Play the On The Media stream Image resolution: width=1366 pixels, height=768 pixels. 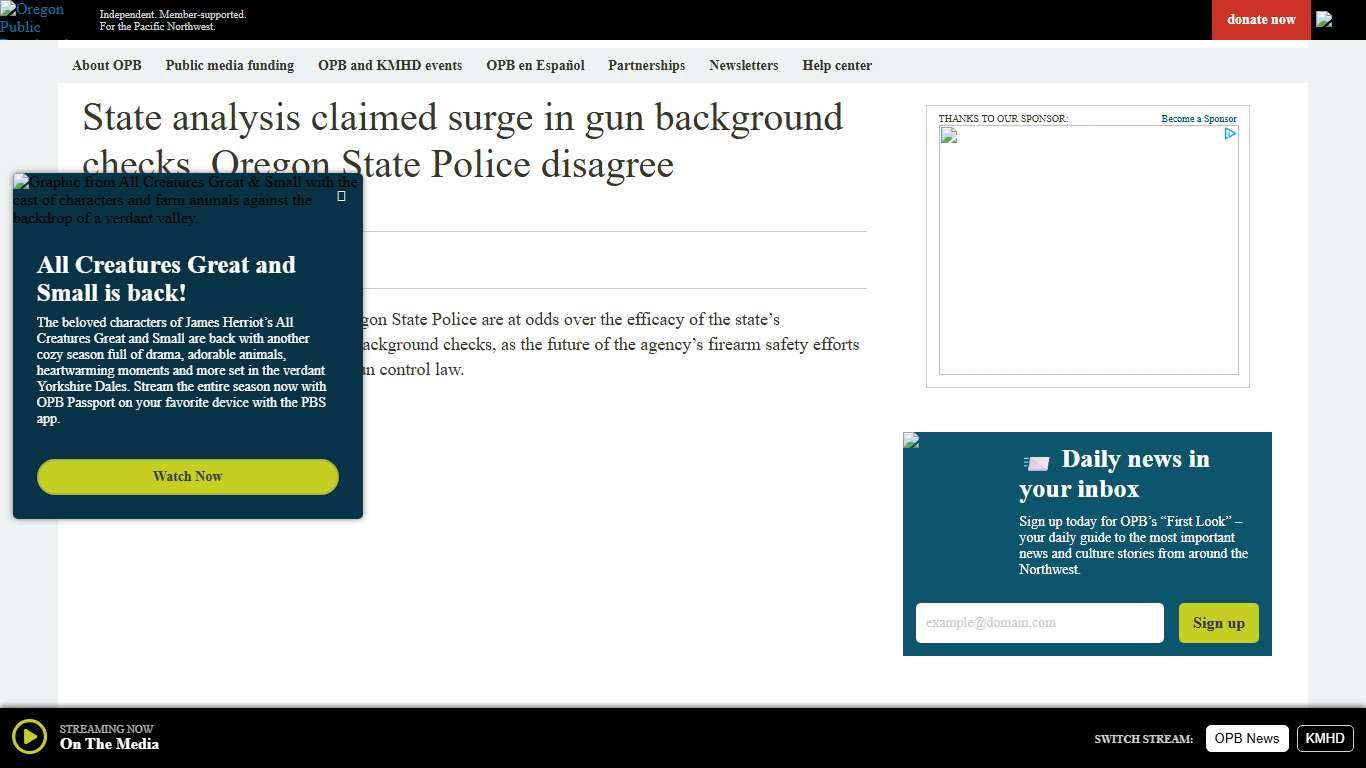click(30, 737)
